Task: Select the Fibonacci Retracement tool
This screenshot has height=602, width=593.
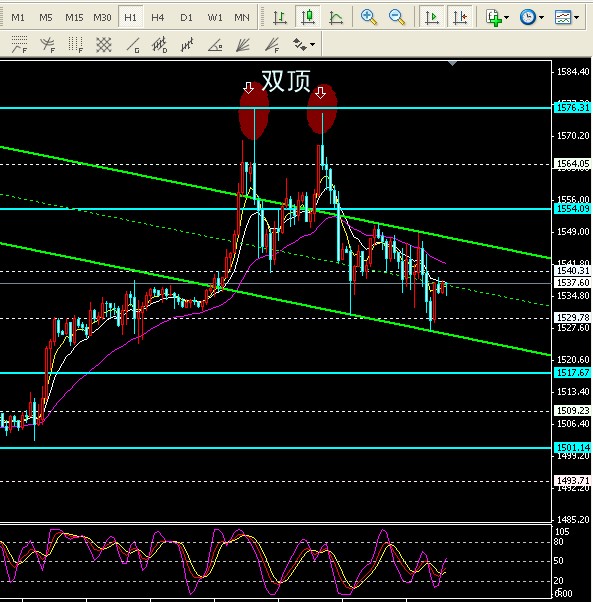Action: point(19,45)
